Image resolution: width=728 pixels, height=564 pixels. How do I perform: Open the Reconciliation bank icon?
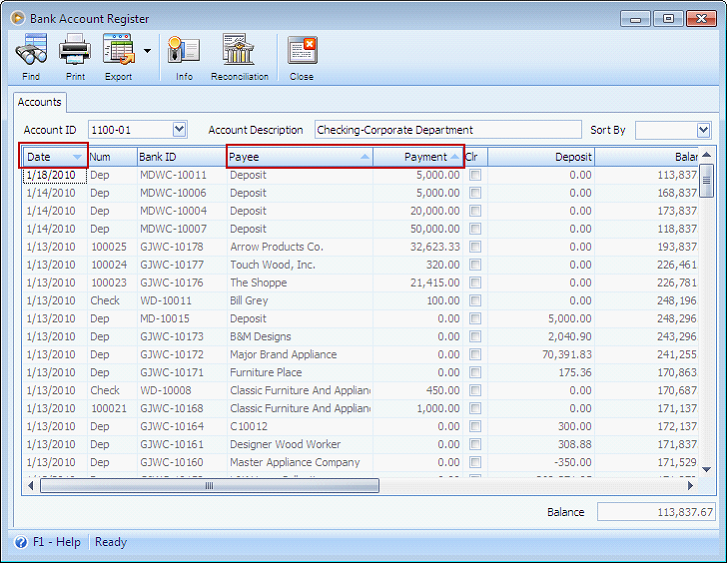239,50
